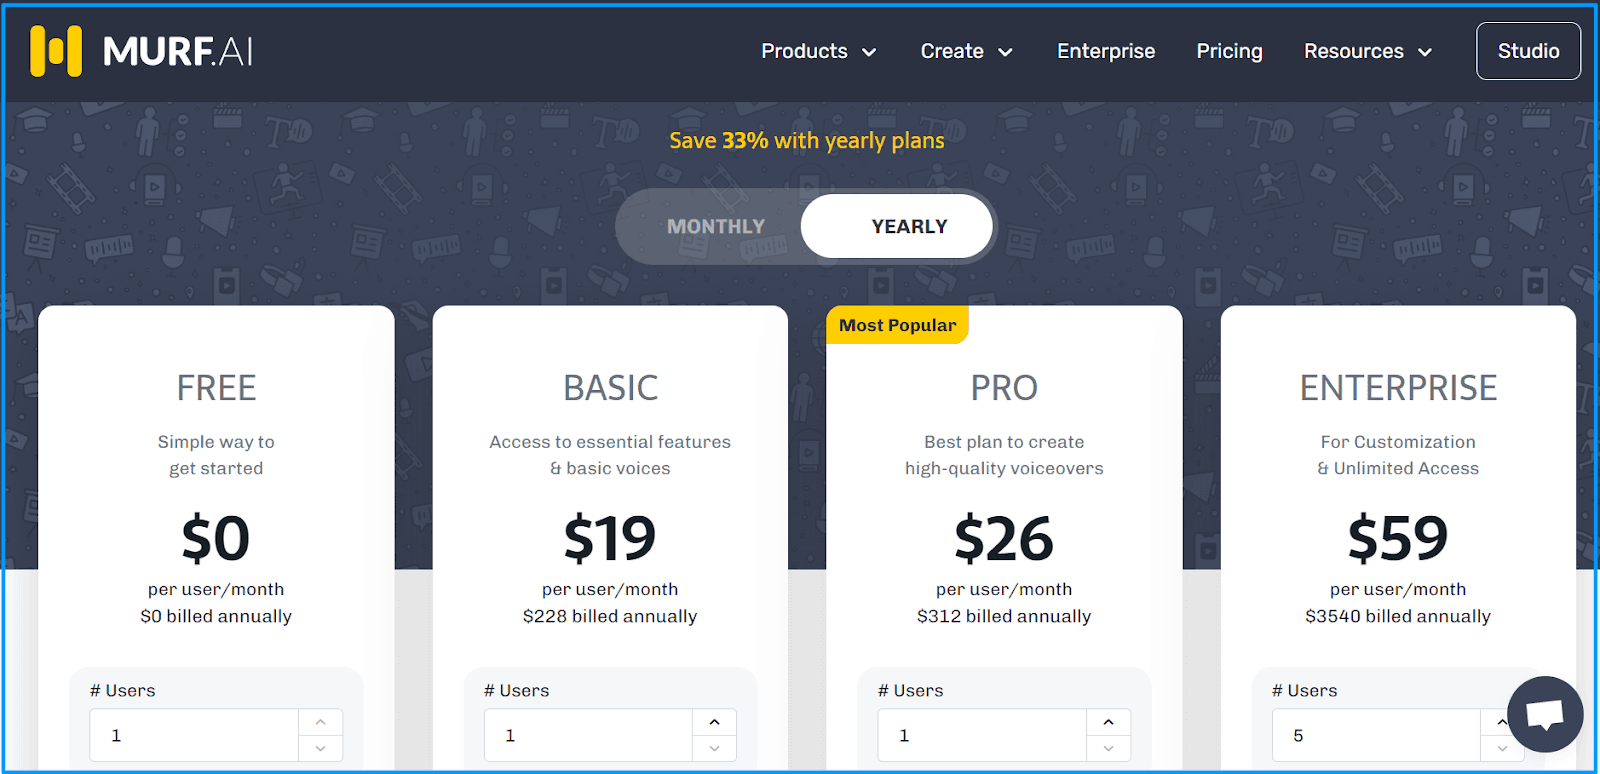This screenshot has width=1600, height=774.
Task: Increase Basic plan users with up arrow
Action: [714, 722]
